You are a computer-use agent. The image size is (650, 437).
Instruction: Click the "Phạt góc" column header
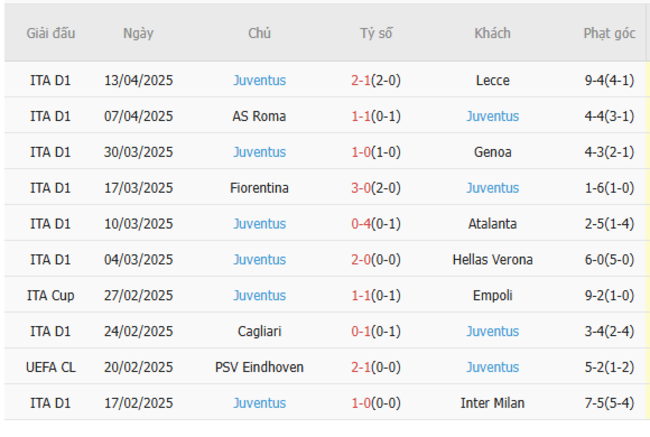(609, 33)
